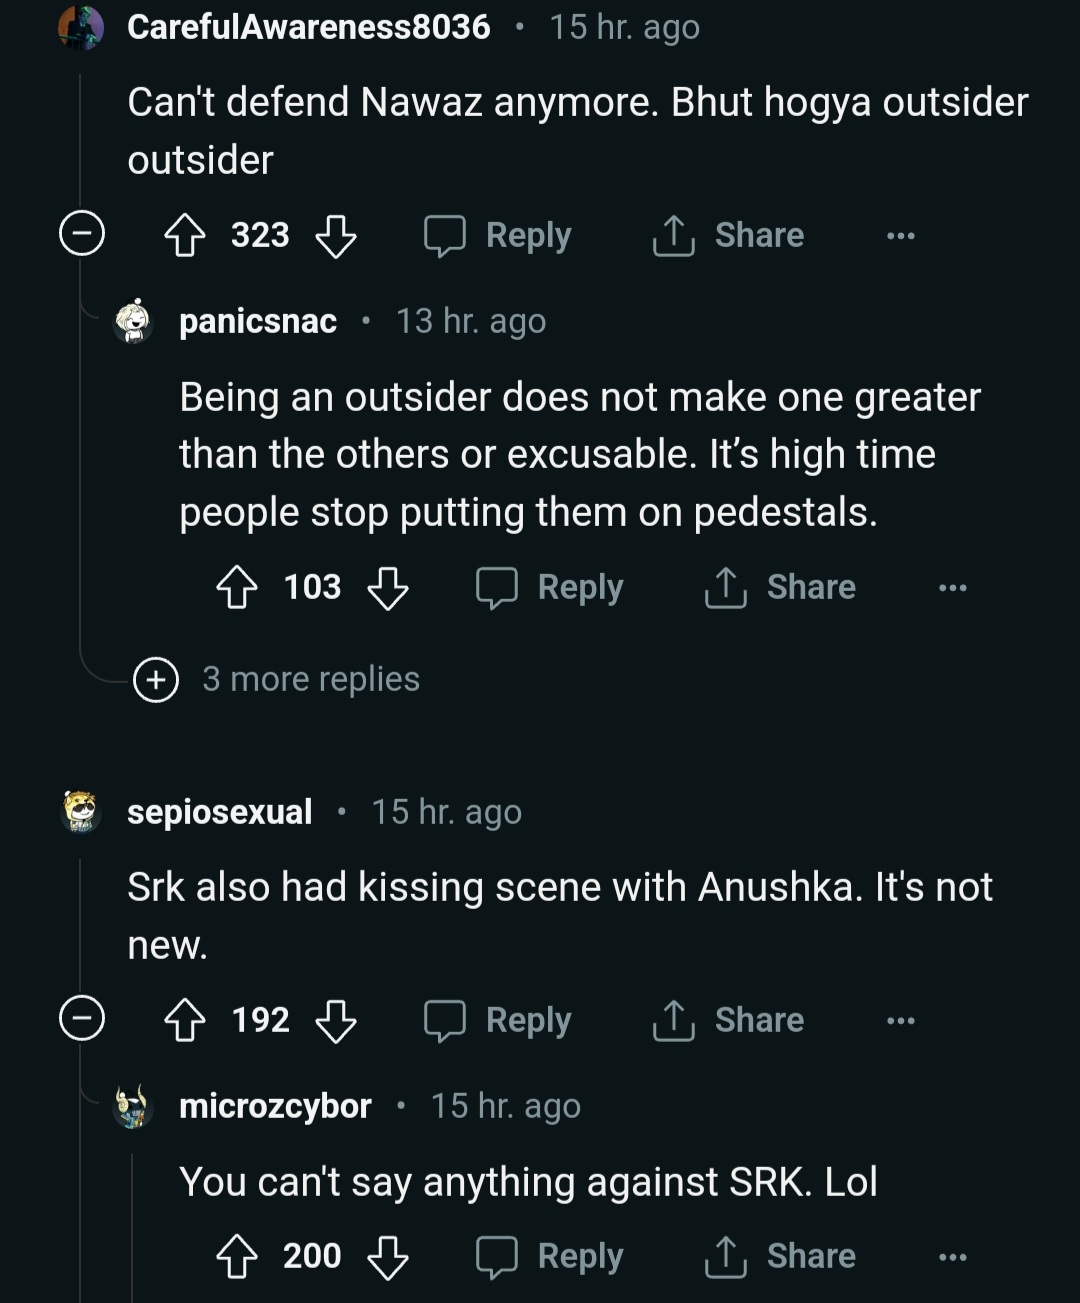Image resolution: width=1080 pixels, height=1303 pixels.
Task: Downvote CarefulAwareness8036's comment
Action: click(x=336, y=236)
